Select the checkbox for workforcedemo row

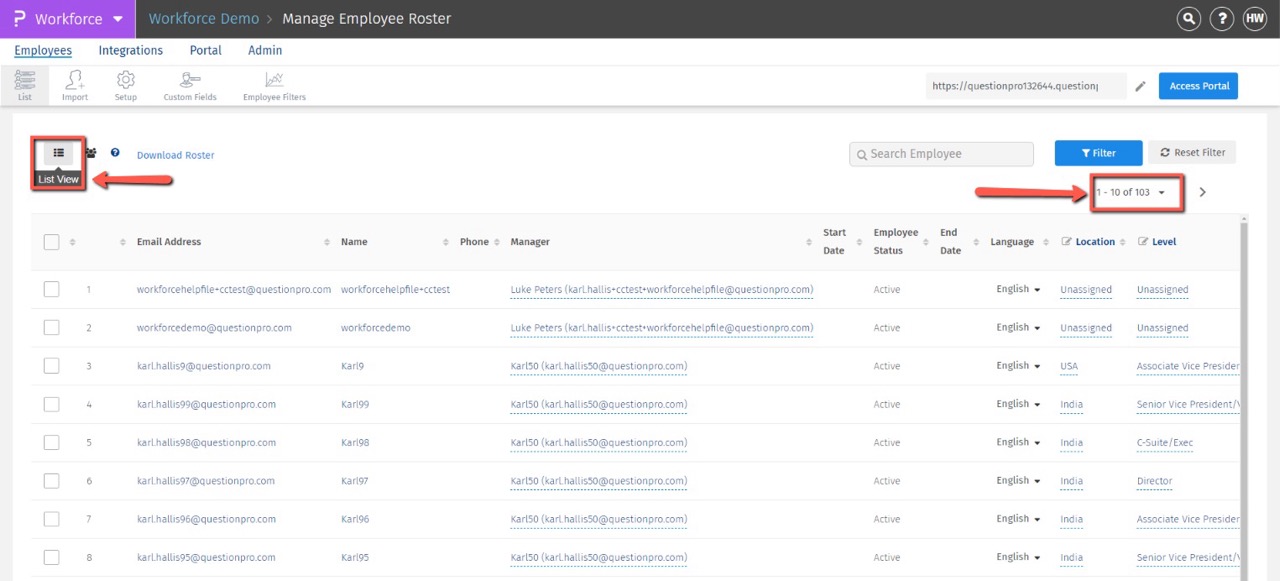pos(52,328)
